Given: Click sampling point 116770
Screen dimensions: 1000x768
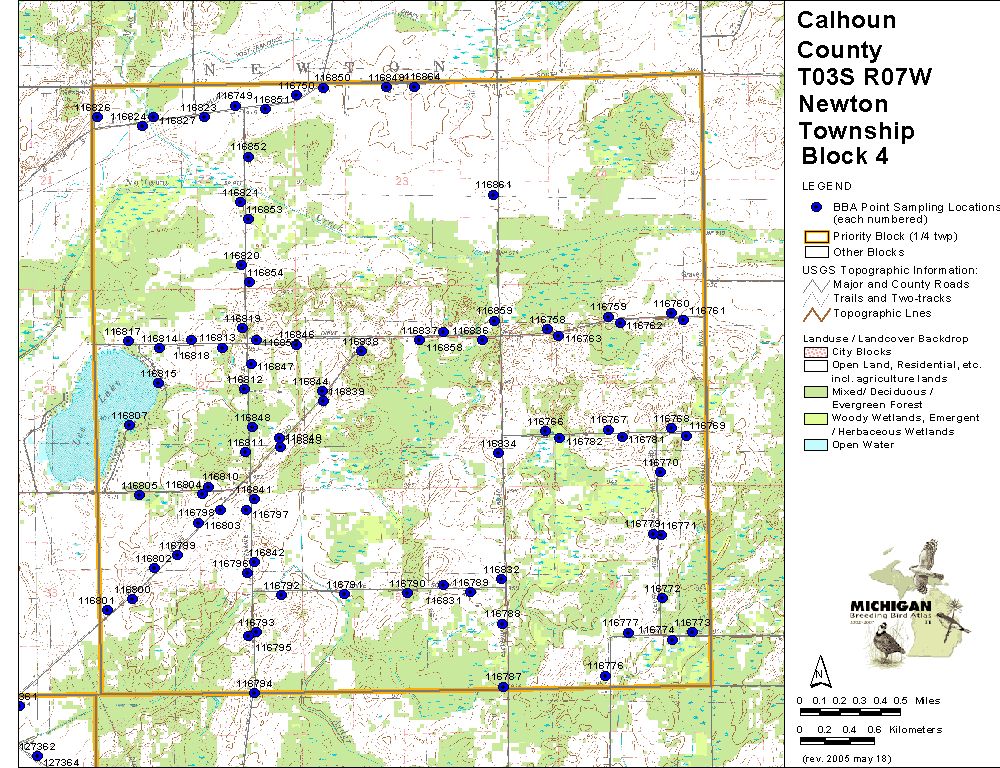Looking at the screenshot, I should pos(660,472).
